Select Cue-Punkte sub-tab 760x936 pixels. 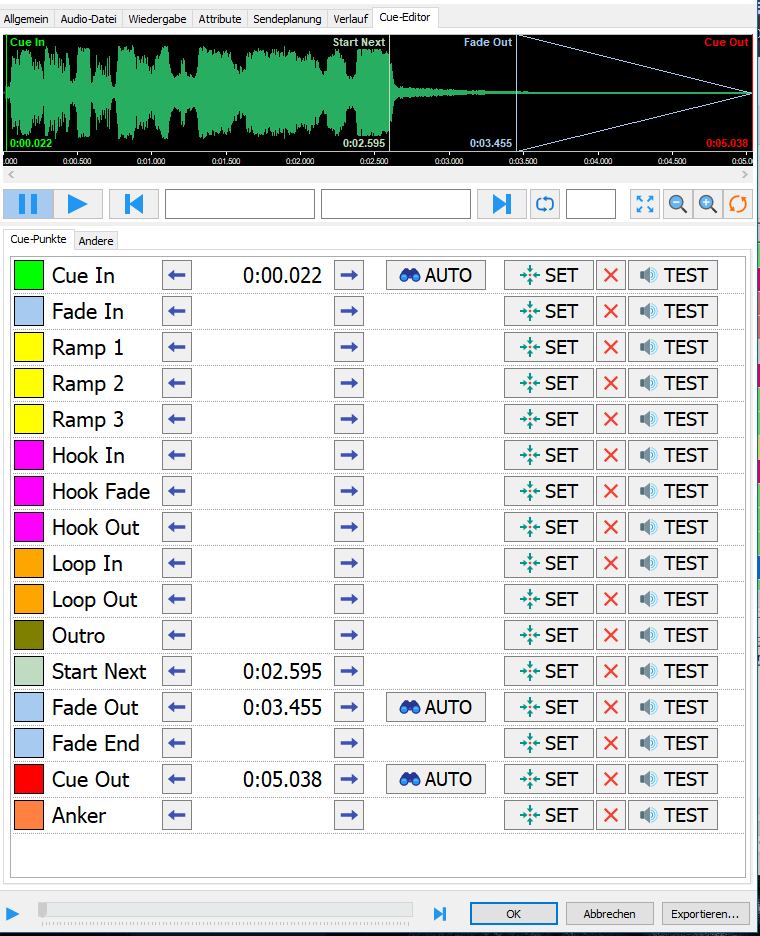38,239
